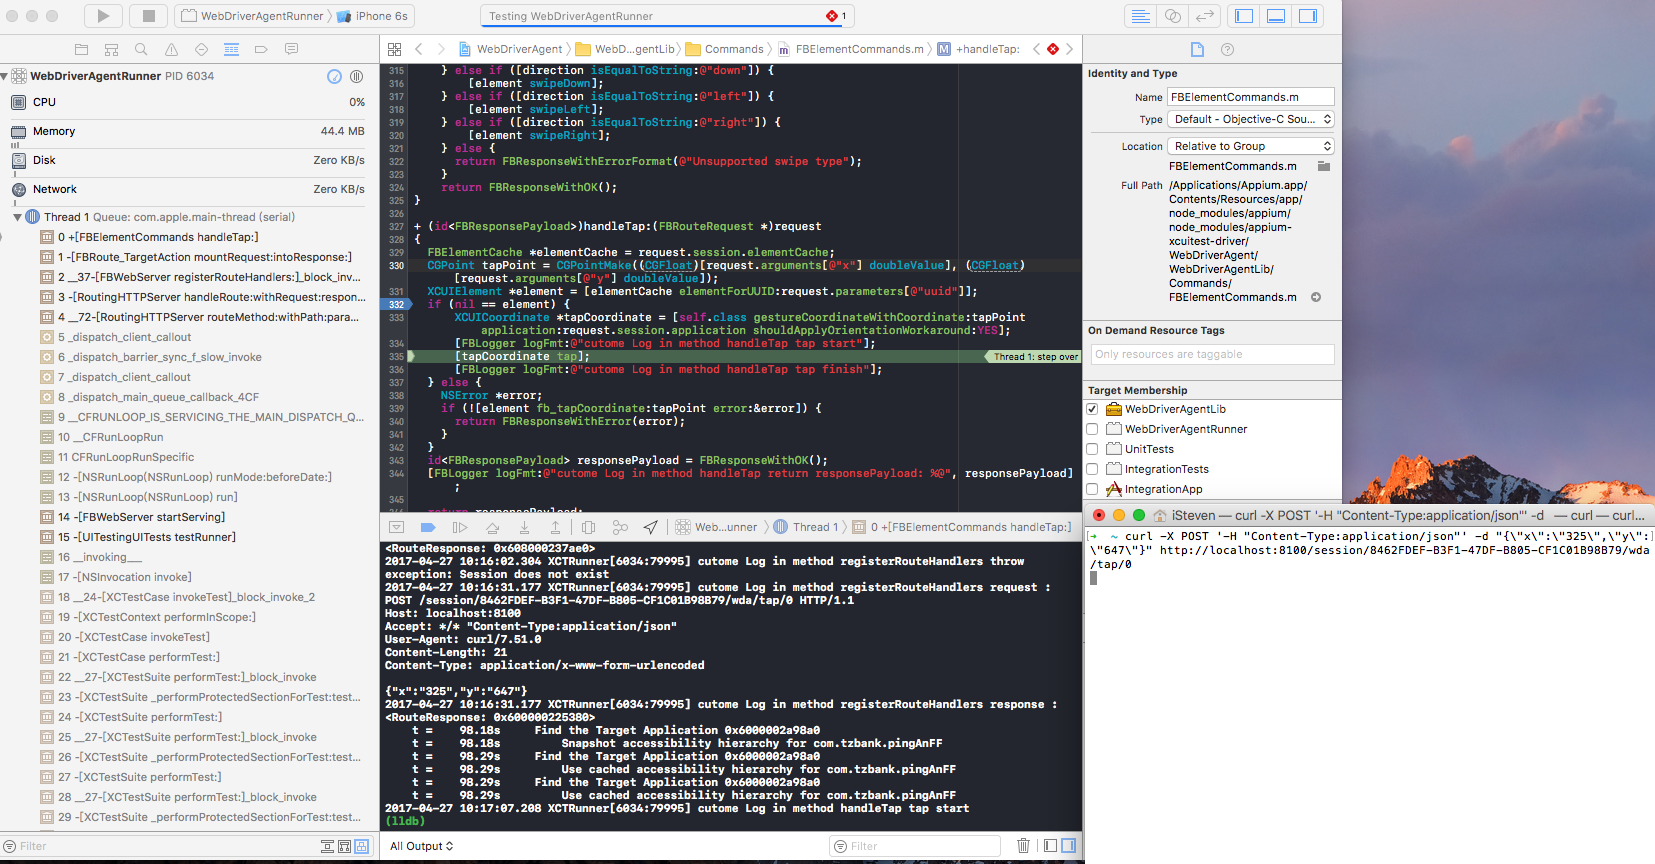This screenshot has height=864, width=1655.
Task: Show the Assistant editor
Action: point(1173,16)
